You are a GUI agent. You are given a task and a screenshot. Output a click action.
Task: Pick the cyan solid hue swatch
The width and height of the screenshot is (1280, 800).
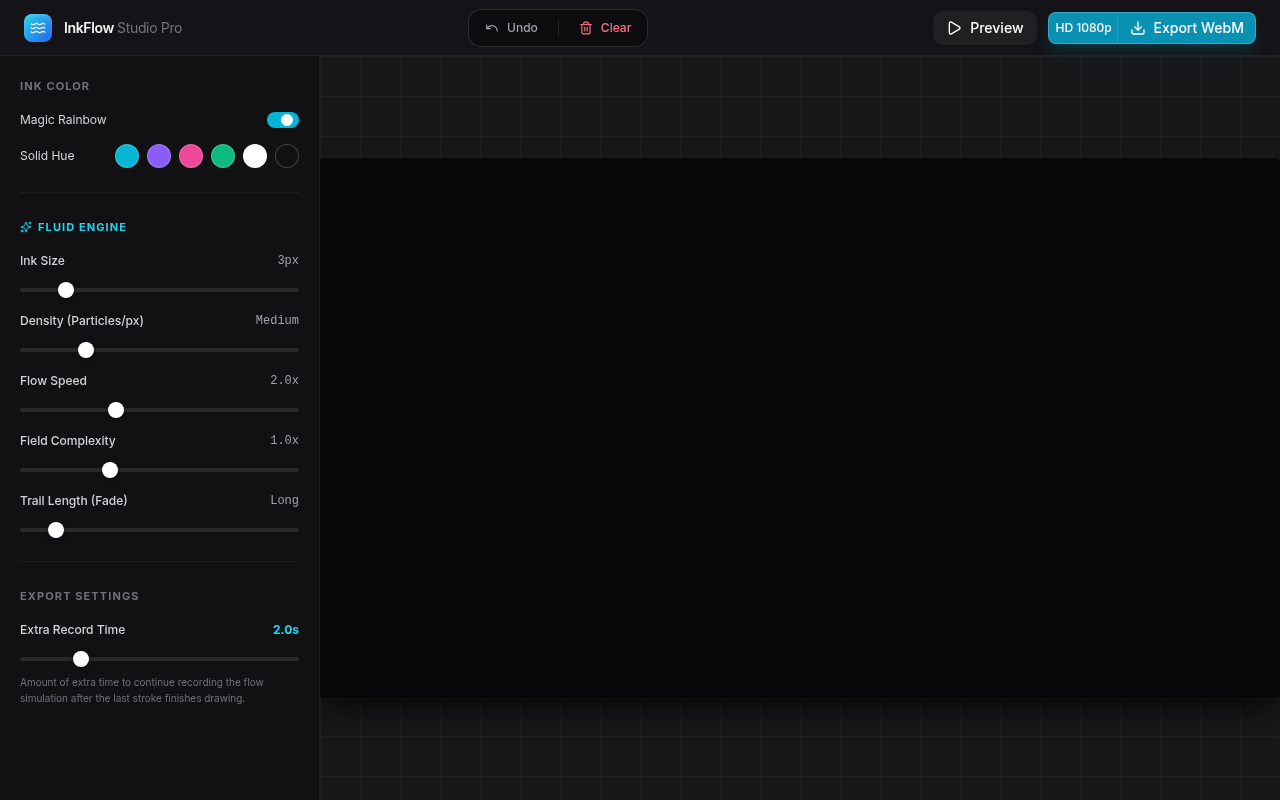tap(127, 156)
